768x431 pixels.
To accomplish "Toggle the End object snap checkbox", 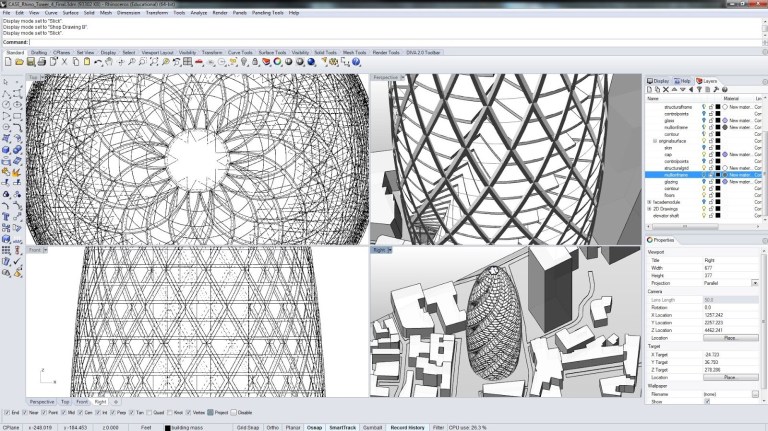I will point(6,412).
